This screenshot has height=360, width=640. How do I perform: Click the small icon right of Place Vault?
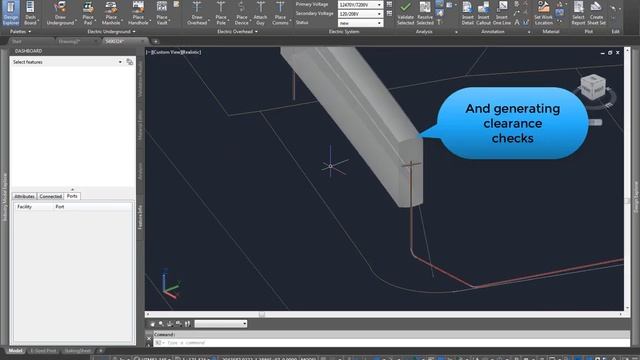pyautogui.click(x=176, y=4)
